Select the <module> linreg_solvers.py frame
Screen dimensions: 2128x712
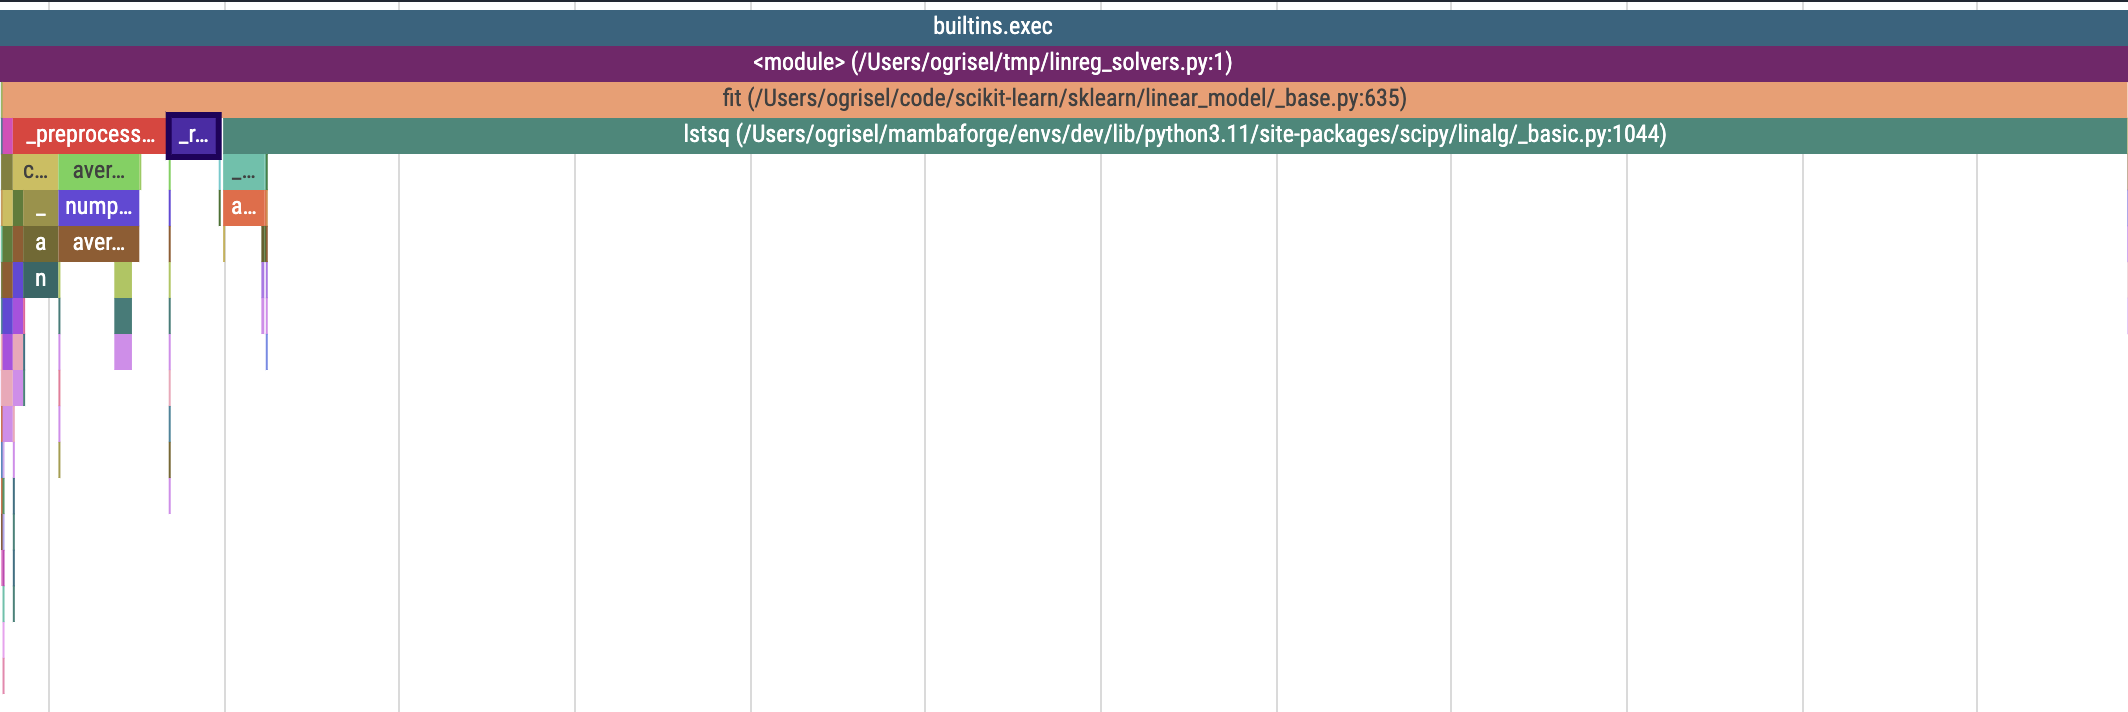click(x=1064, y=63)
